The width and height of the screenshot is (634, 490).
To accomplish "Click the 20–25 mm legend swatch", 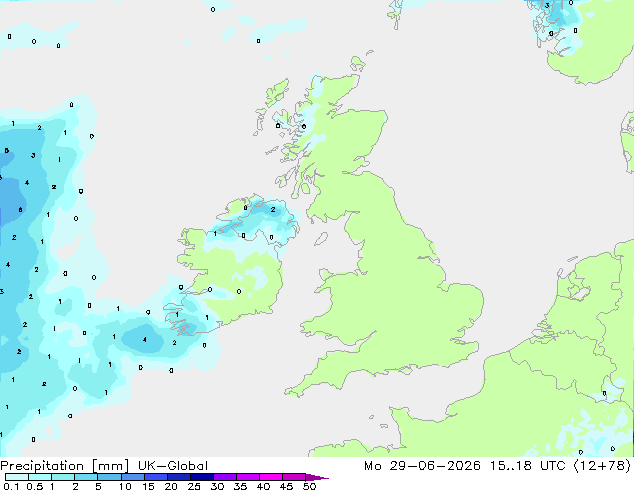I will [179, 477].
